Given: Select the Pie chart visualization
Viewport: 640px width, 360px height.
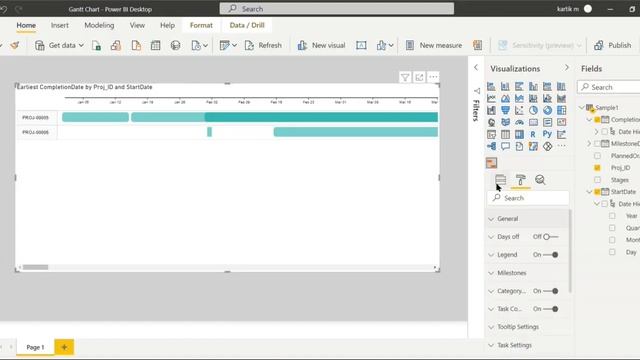Looking at the screenshot, I should [x=533, y=110].
